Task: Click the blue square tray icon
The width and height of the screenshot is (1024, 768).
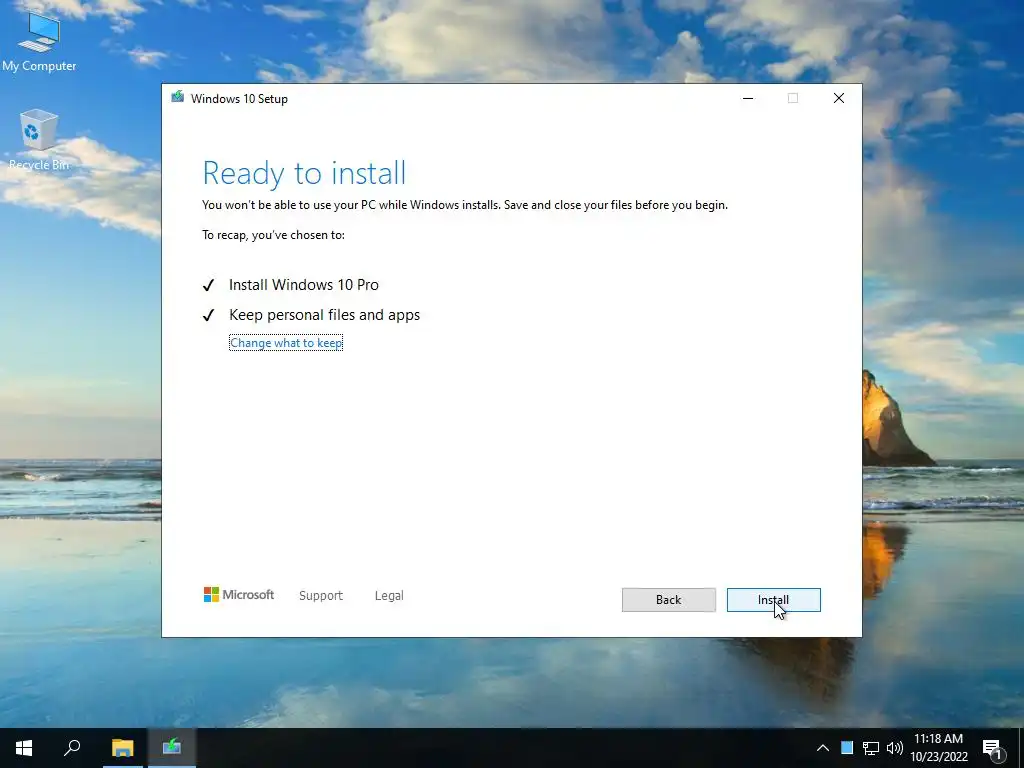Action: (847, 748)
